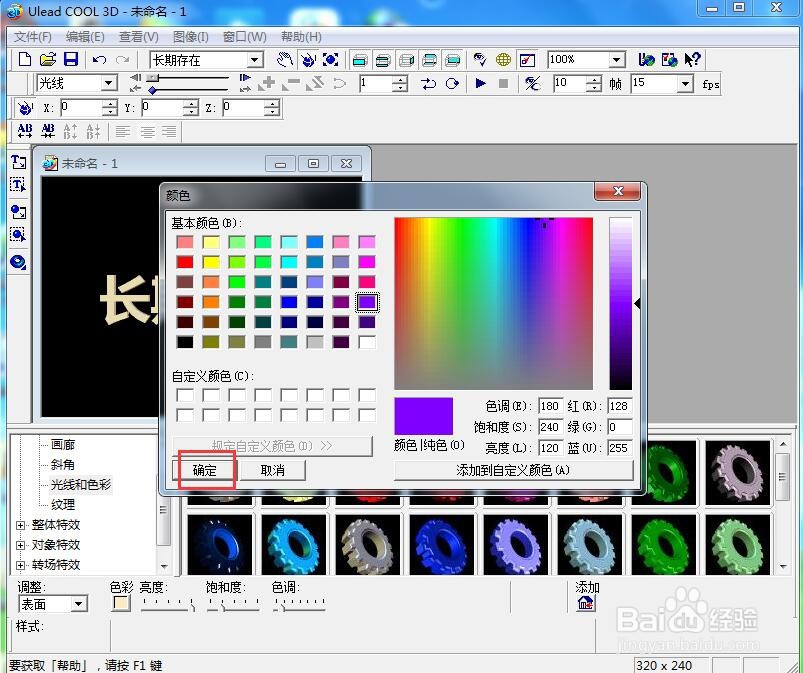Open the 帮助(H) menu

pyautogui.click(x=301, y=37)
